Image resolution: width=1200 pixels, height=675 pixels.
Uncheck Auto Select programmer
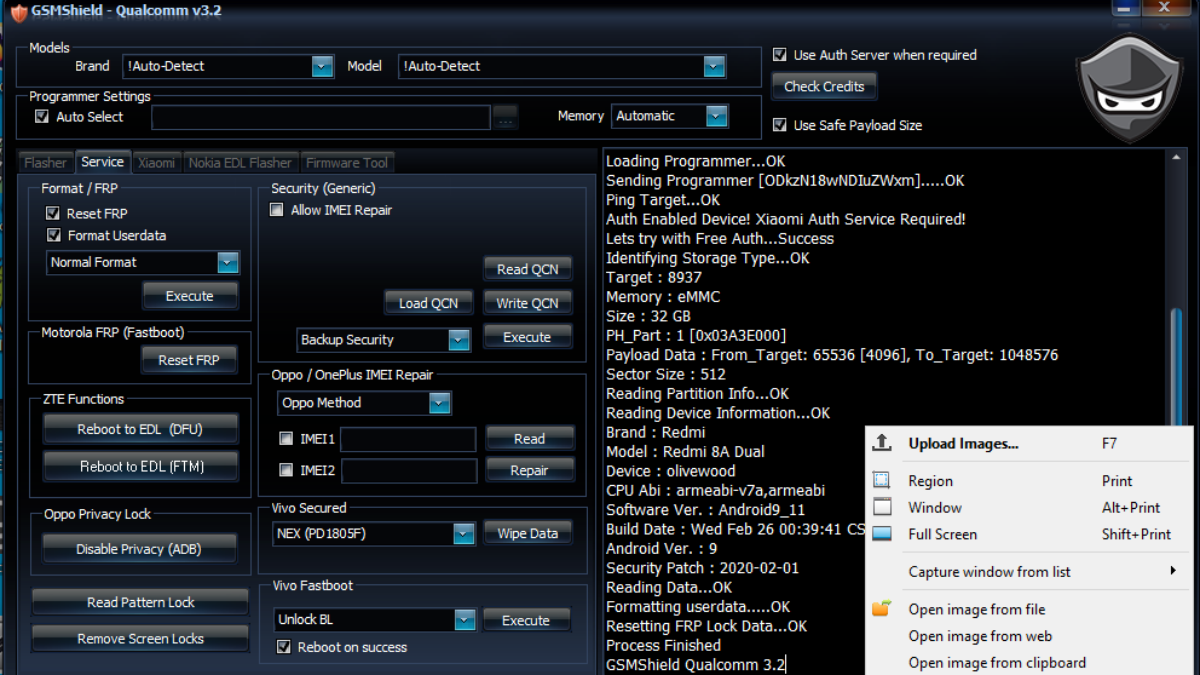coord(42,116)
